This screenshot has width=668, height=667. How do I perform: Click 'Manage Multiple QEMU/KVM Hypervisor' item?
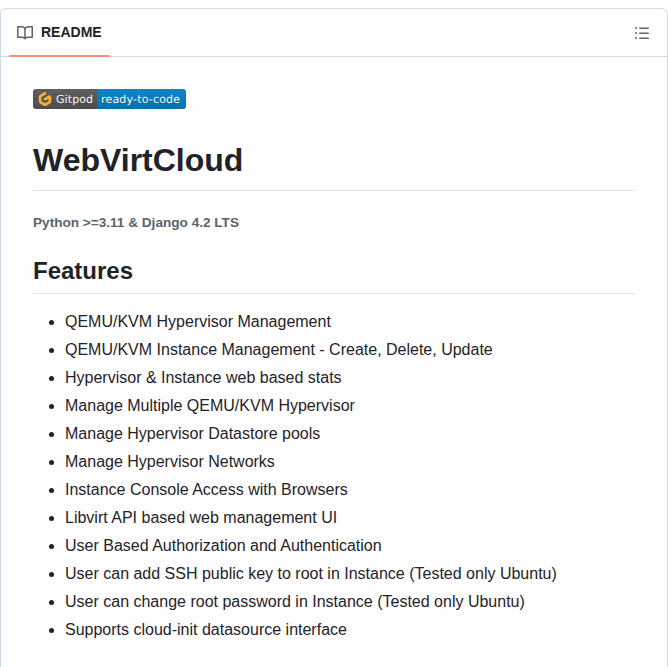pyautogui.click(x=210, y=405)
